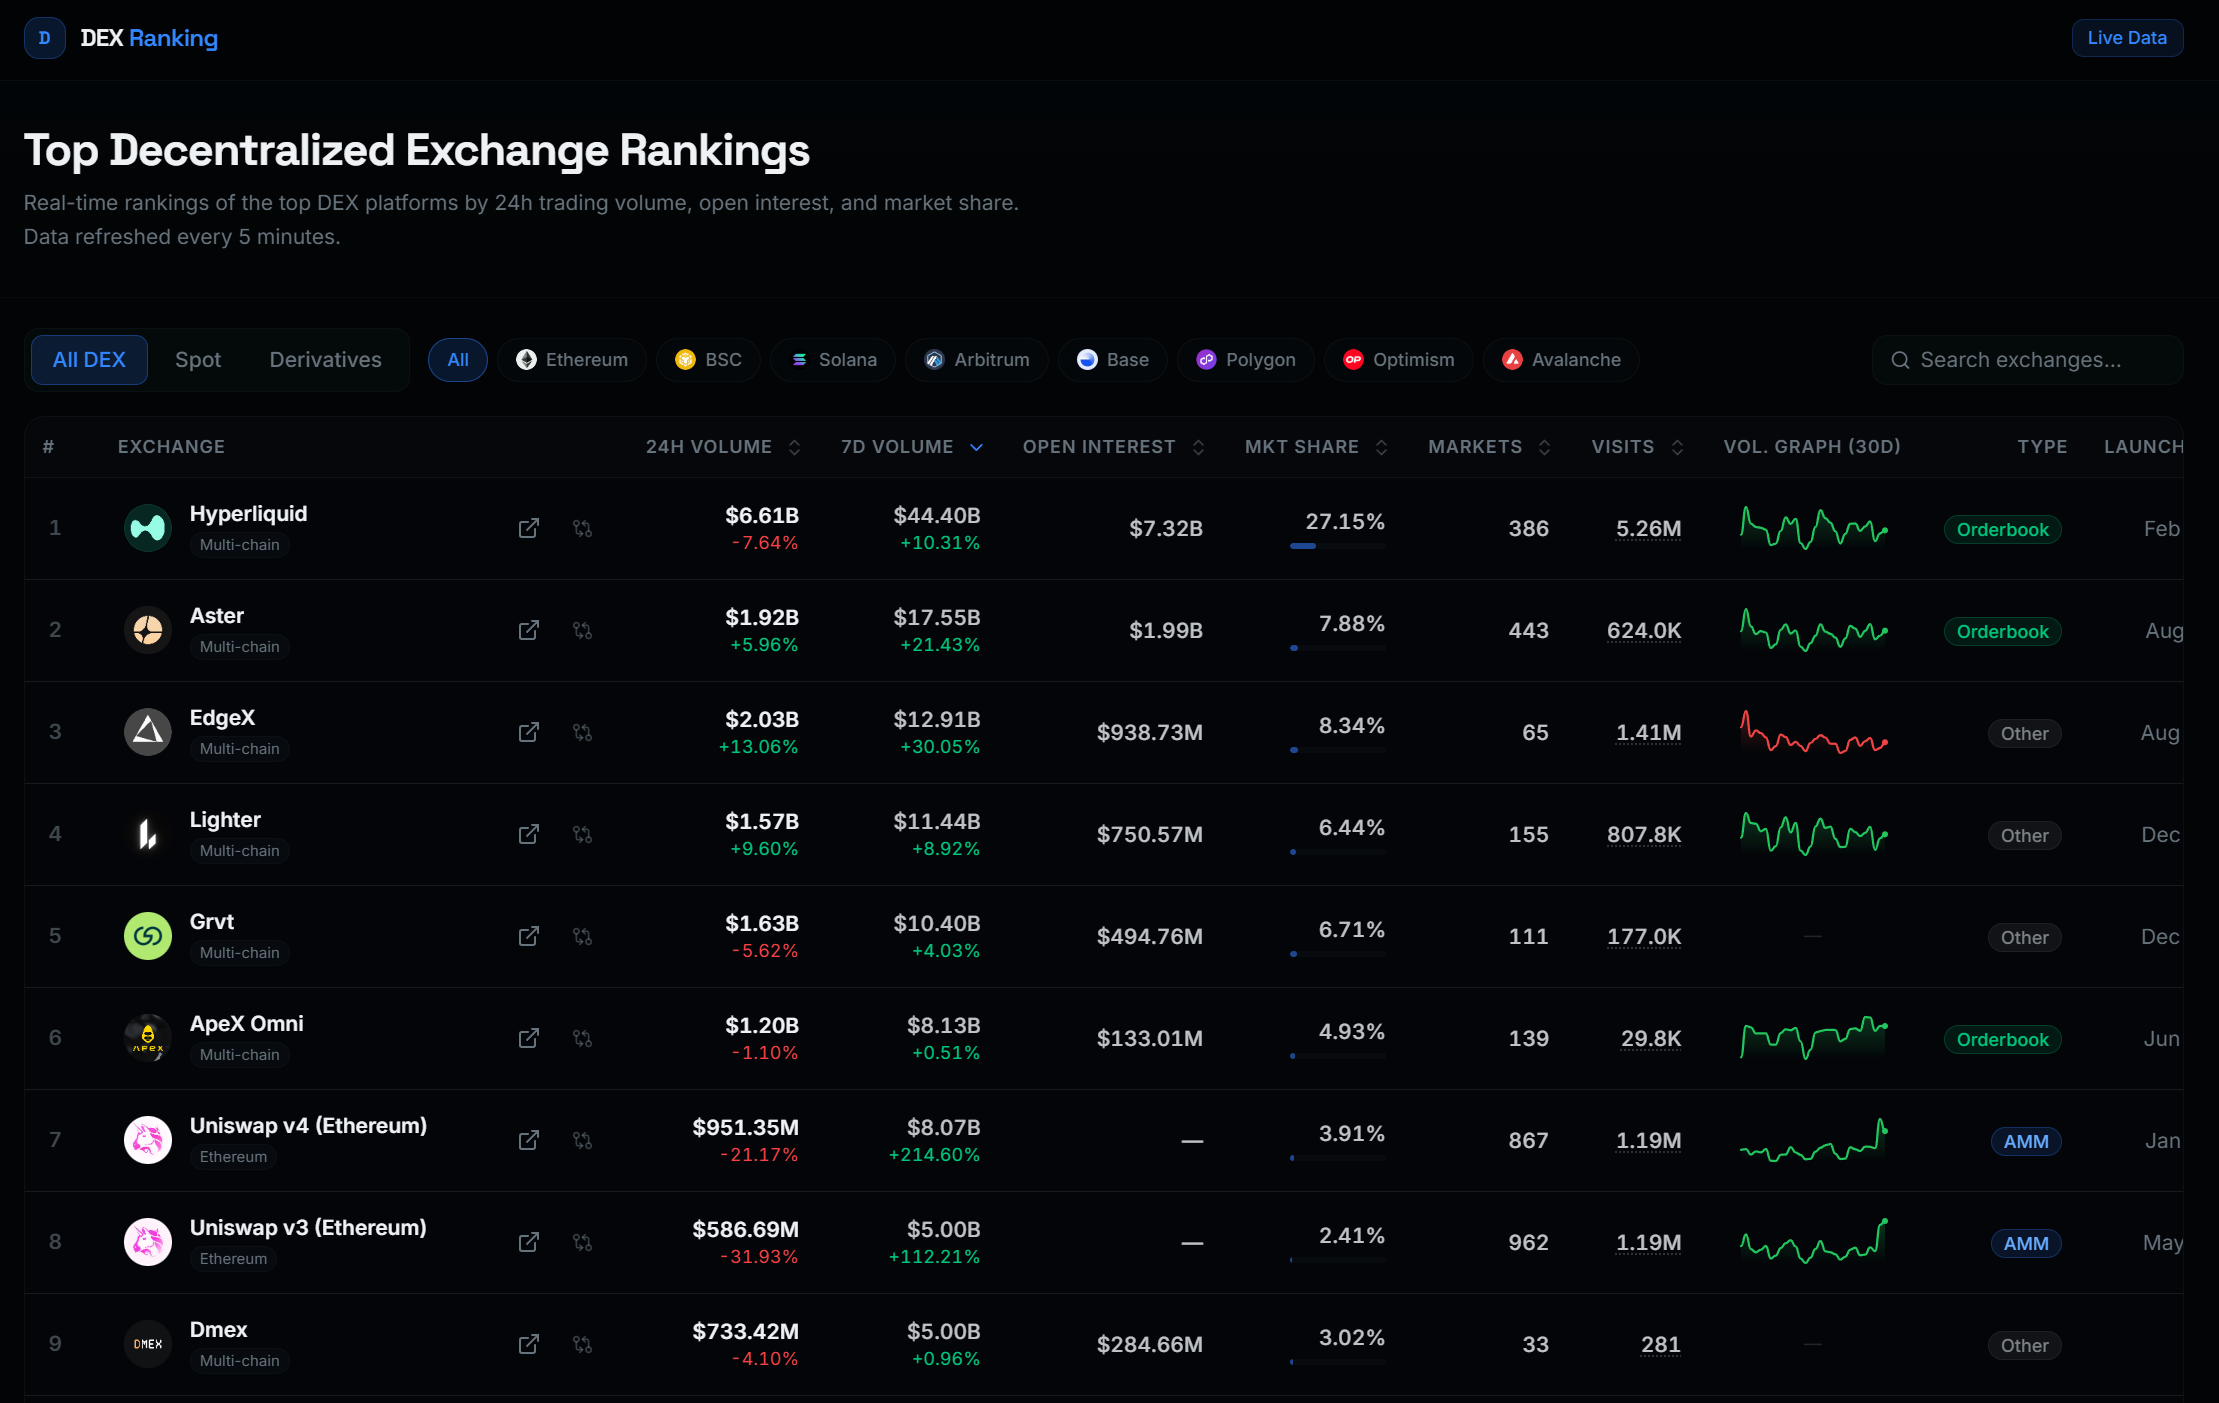Open the Uniswap v3 (Ethereum) exchange
Screen dimensions: 2219x1403
pos(308,1228)
